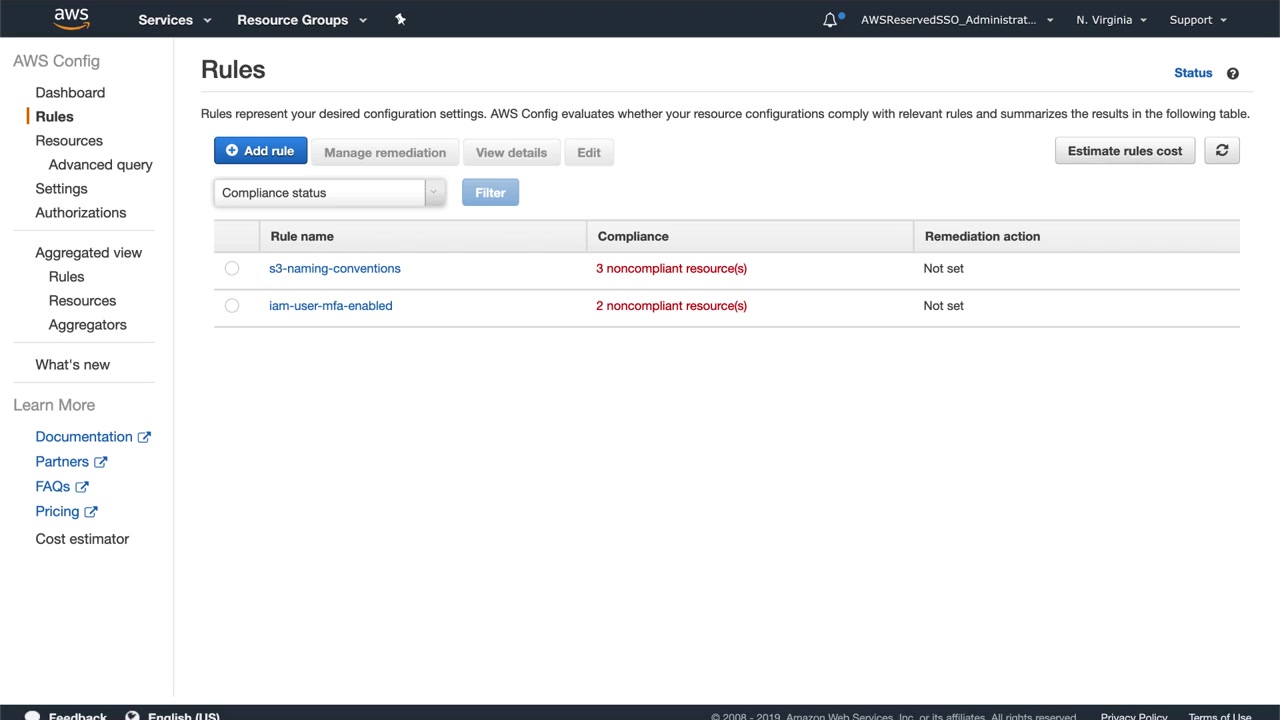Expand the N. Virginia region selector

coord(1111,20)
